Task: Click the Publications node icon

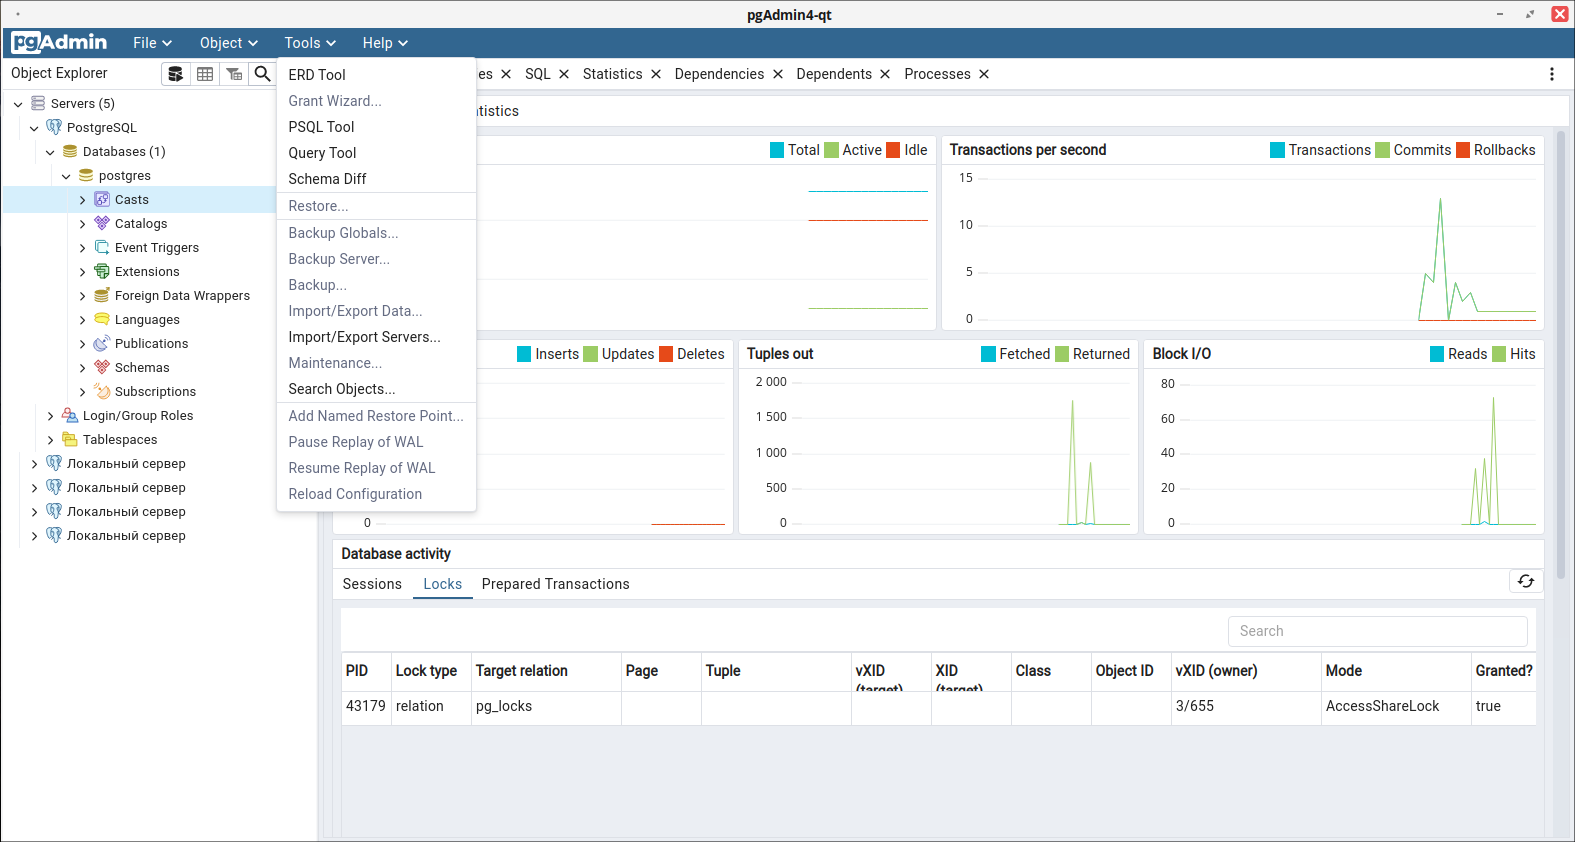Action: [102, 343]
